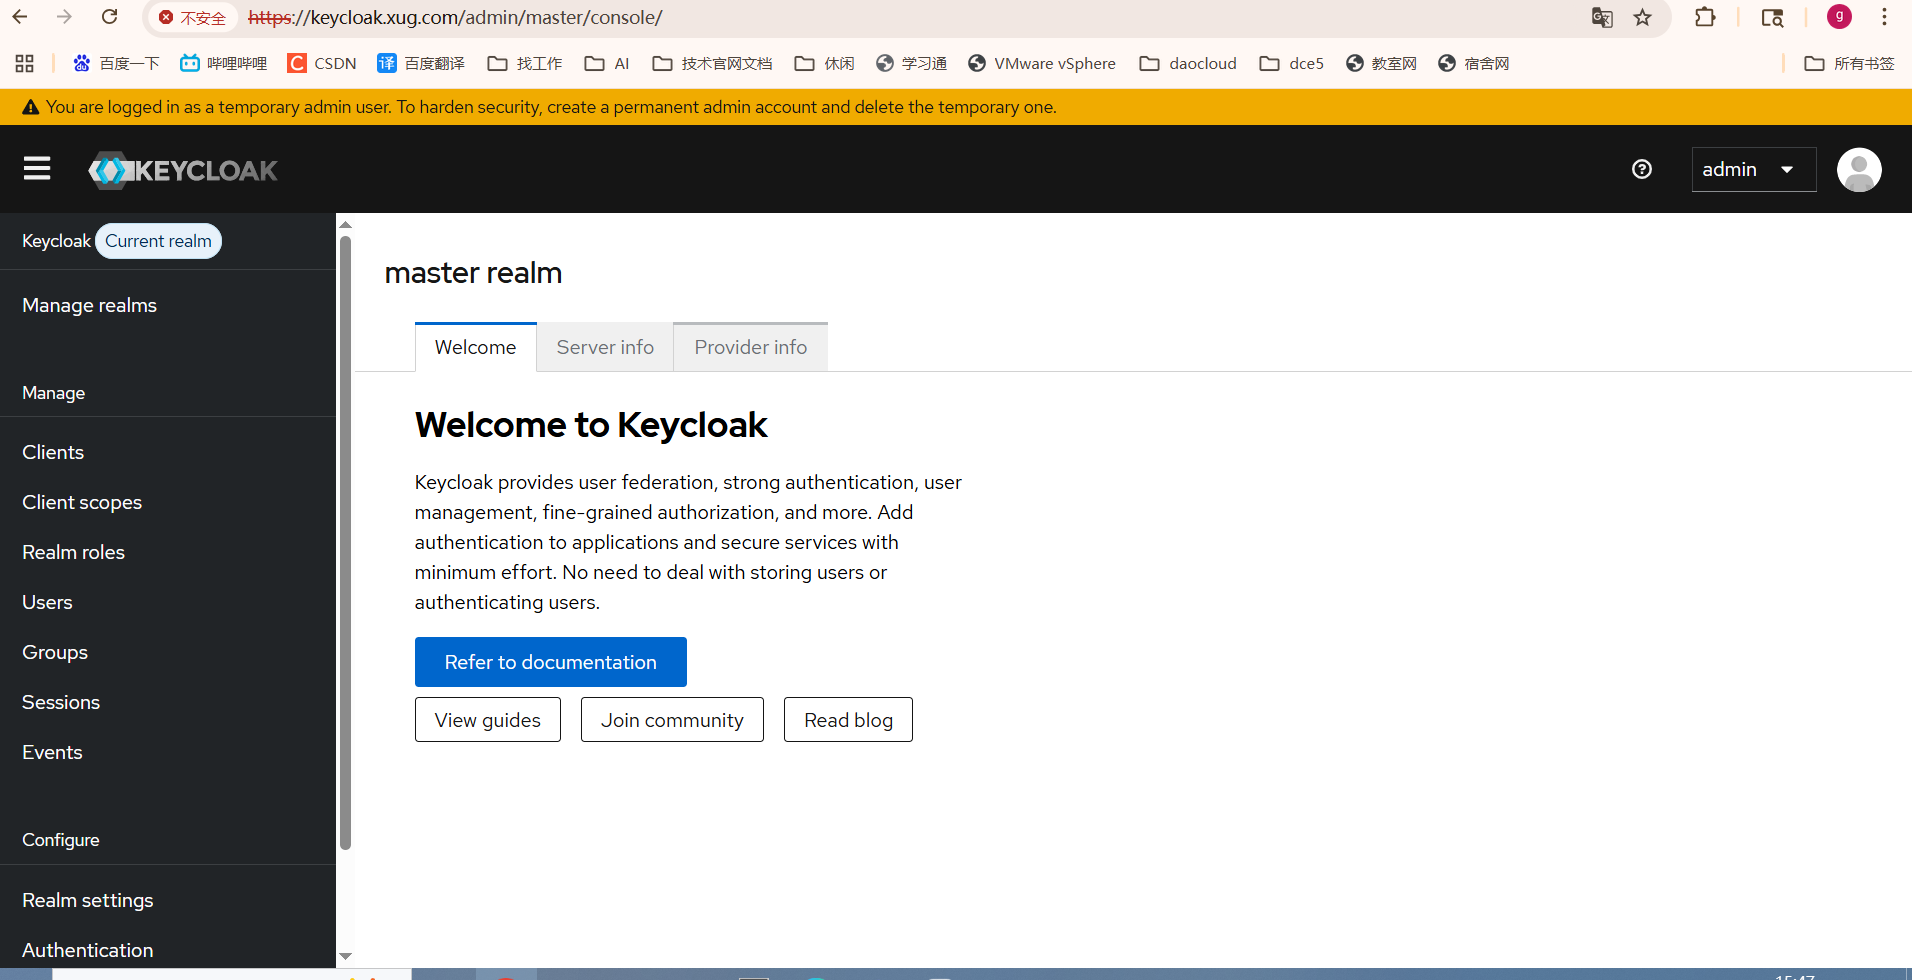Click the user avatar icon
The image size is (1912, 980).
pos(1858,169)
